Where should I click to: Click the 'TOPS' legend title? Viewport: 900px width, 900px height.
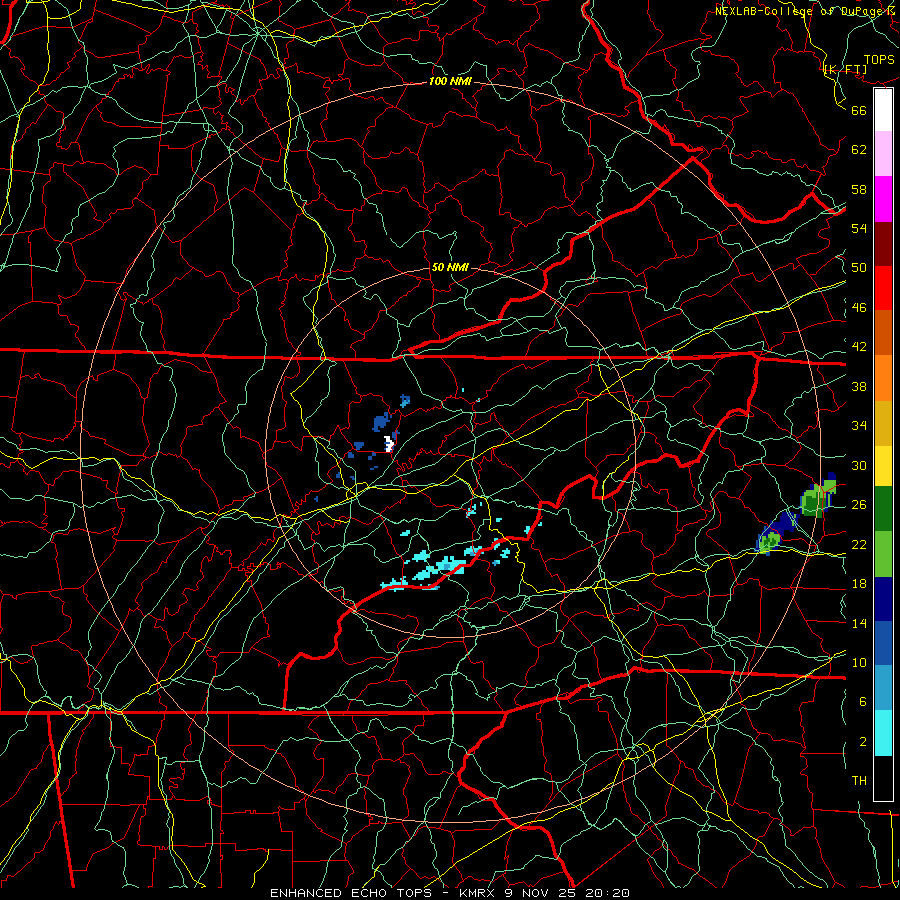[x=879, y=59]
